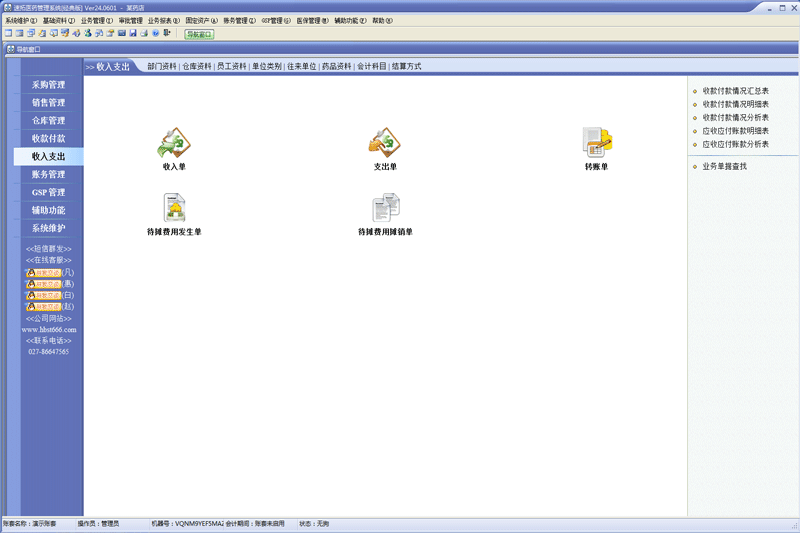The height and width of the screenshot is (533, 800).
Task: Open 应收应付账款分析表 report
Action: [x=736, y=144]
